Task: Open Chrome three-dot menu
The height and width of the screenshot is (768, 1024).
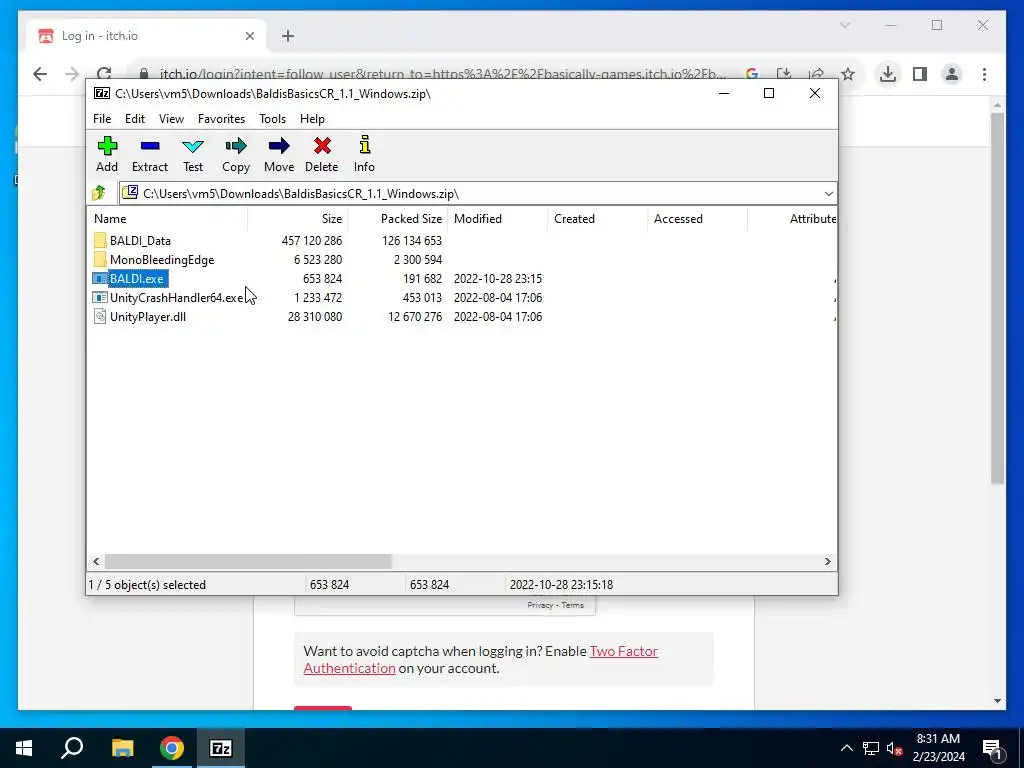Action: tap(984, 74)
